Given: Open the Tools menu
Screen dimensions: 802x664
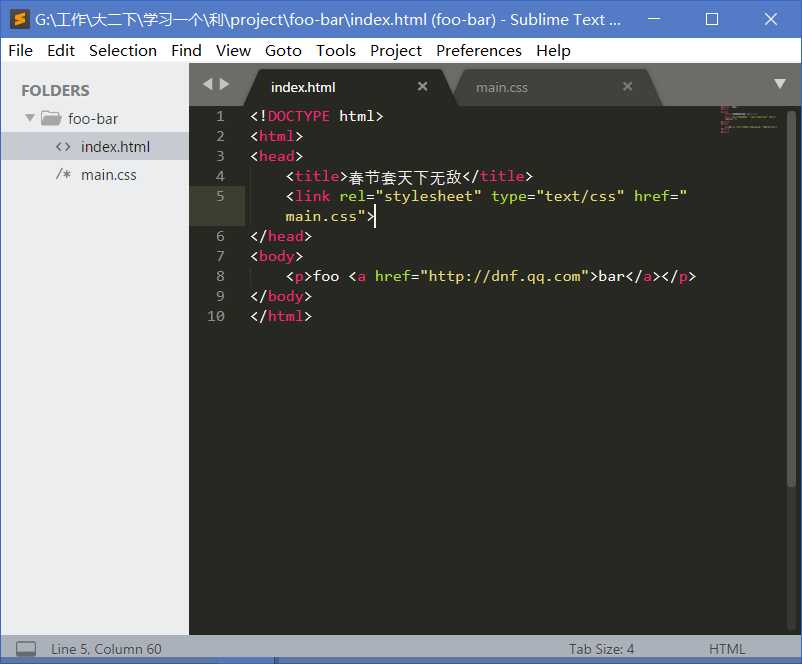Looking at the screenshot, I should click(336, 51).
